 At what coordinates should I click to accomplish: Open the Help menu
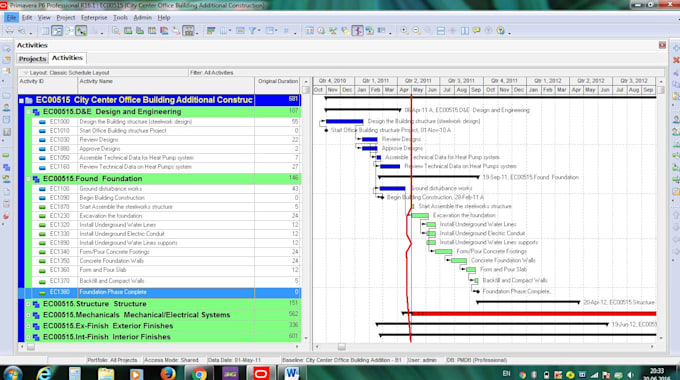tap(163, 18)
